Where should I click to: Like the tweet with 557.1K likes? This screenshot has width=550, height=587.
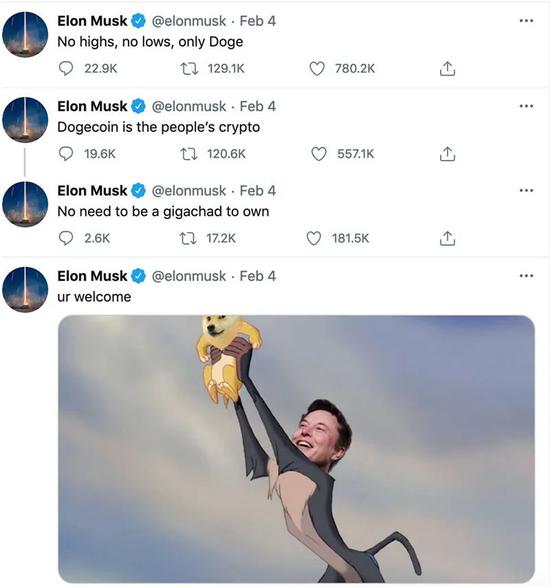coord(319,153)
